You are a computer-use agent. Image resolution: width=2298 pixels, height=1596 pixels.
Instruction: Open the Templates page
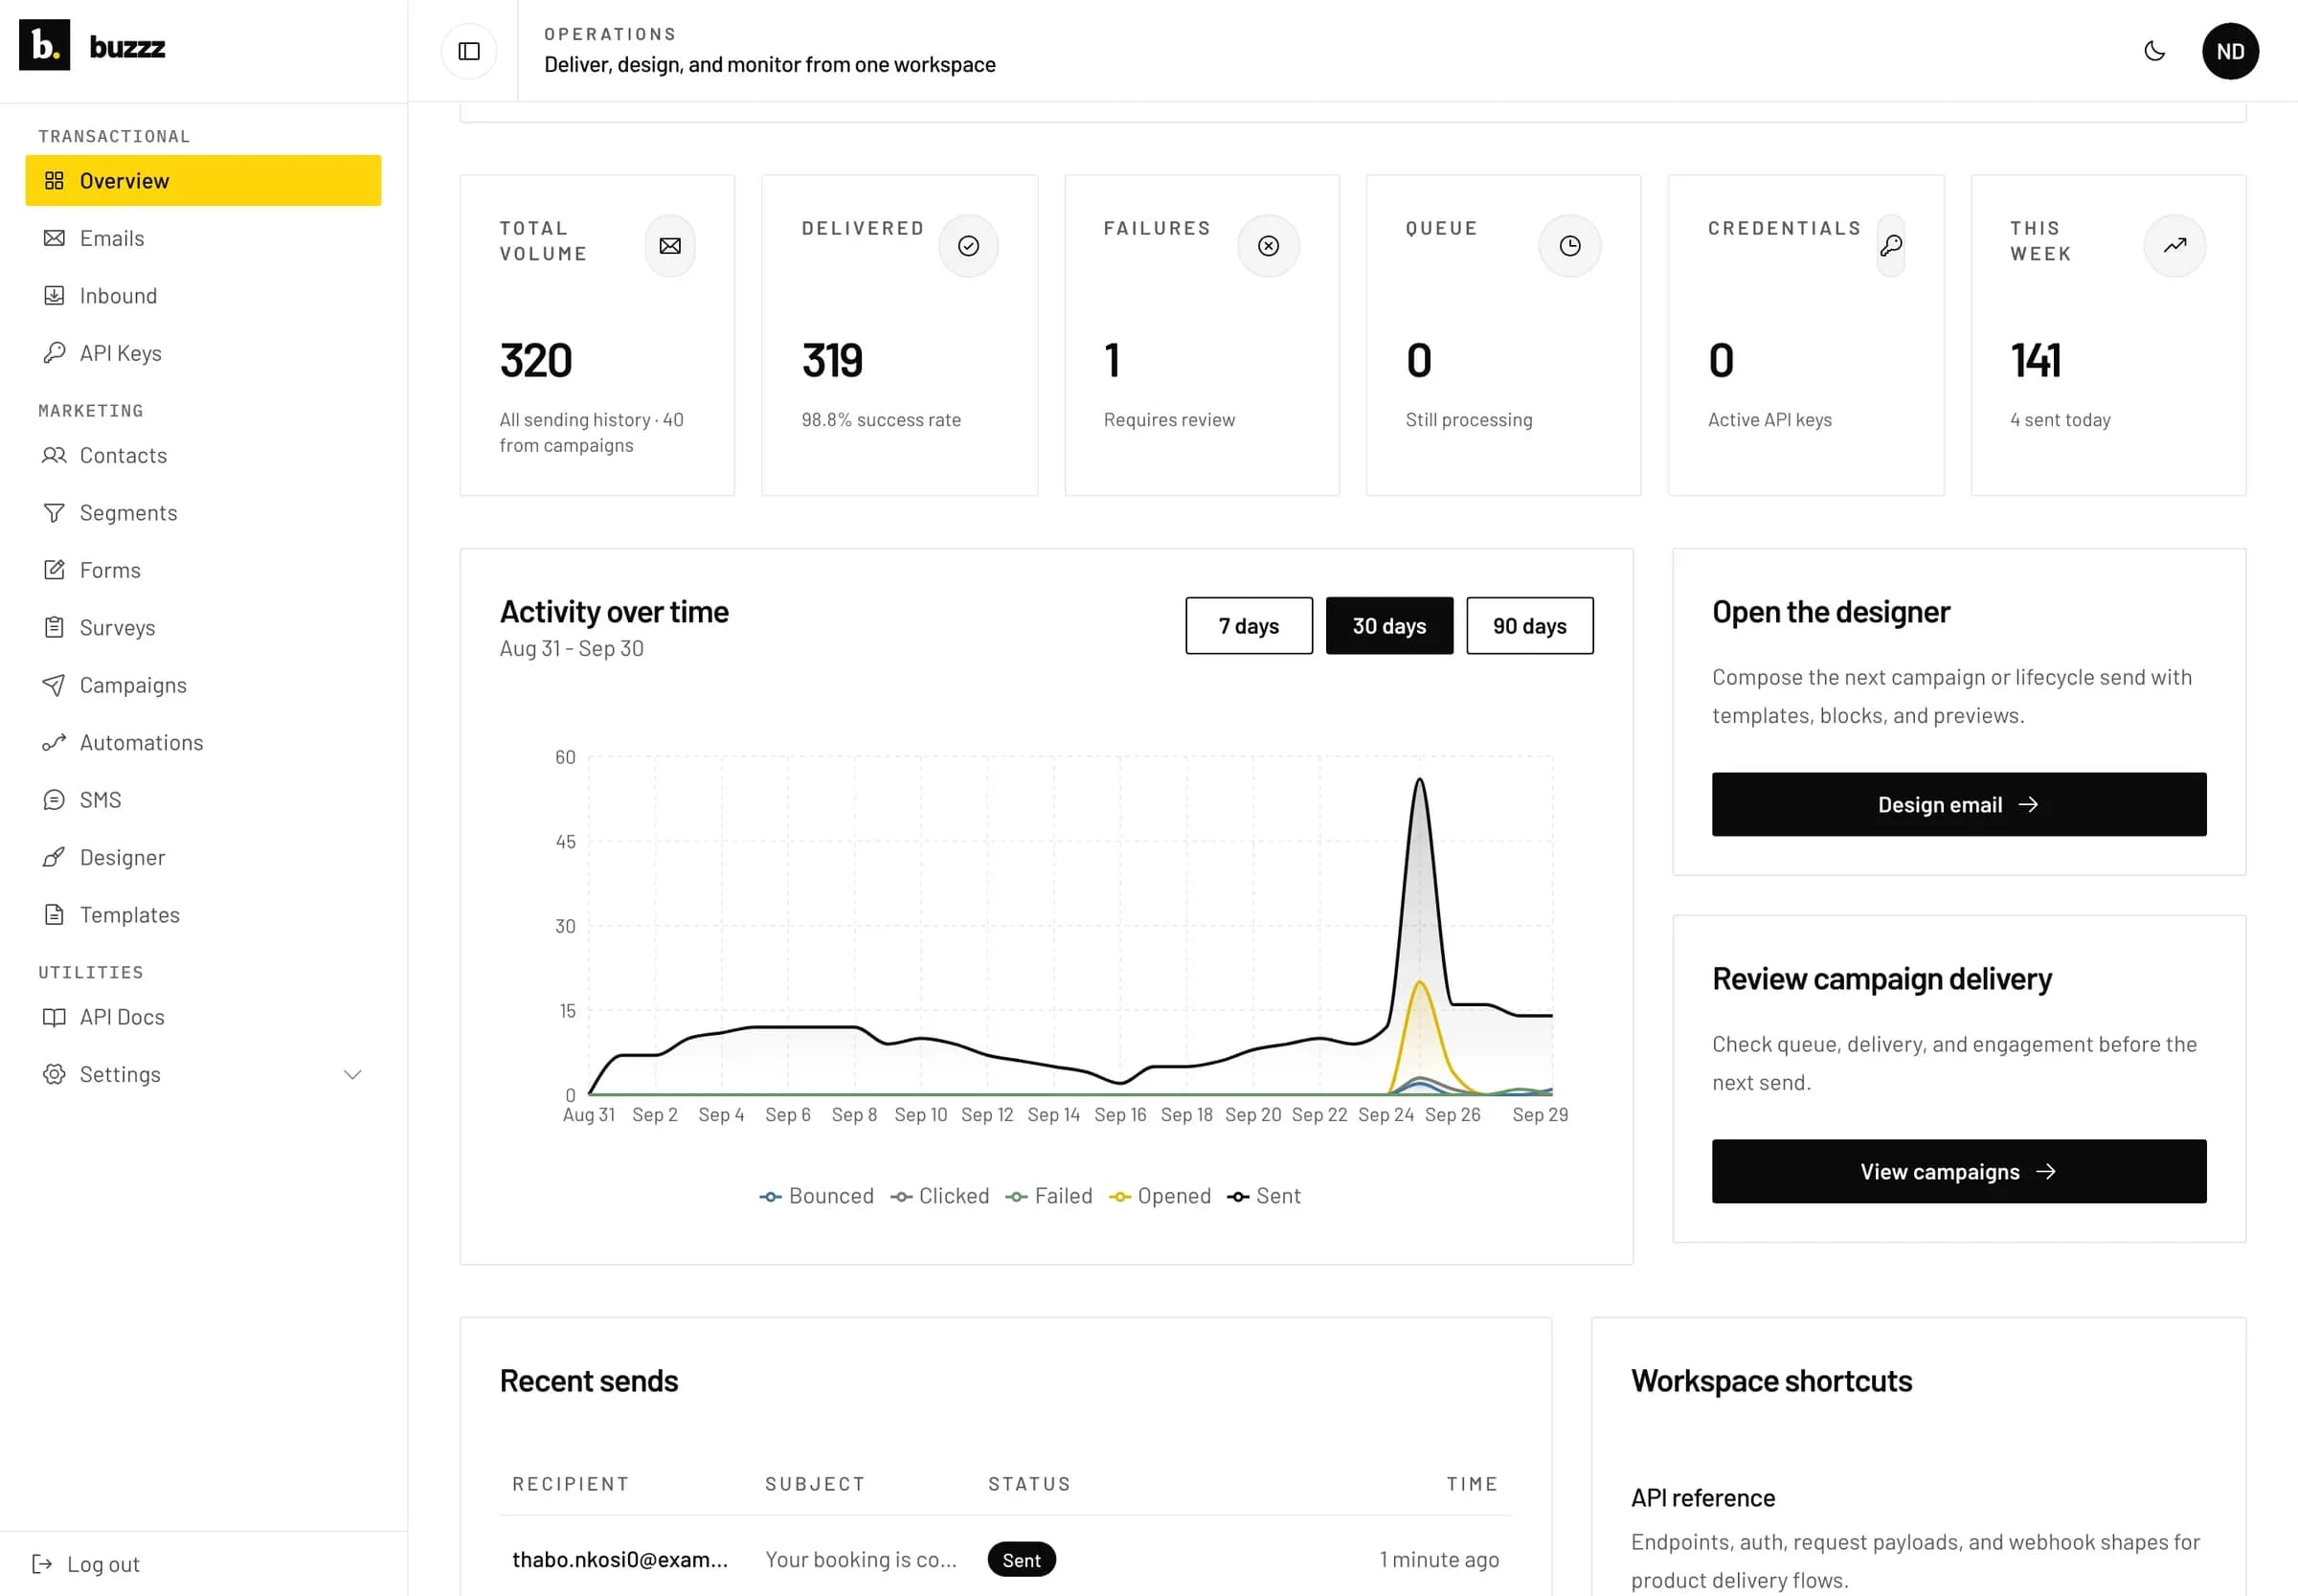tap(203, 915)
